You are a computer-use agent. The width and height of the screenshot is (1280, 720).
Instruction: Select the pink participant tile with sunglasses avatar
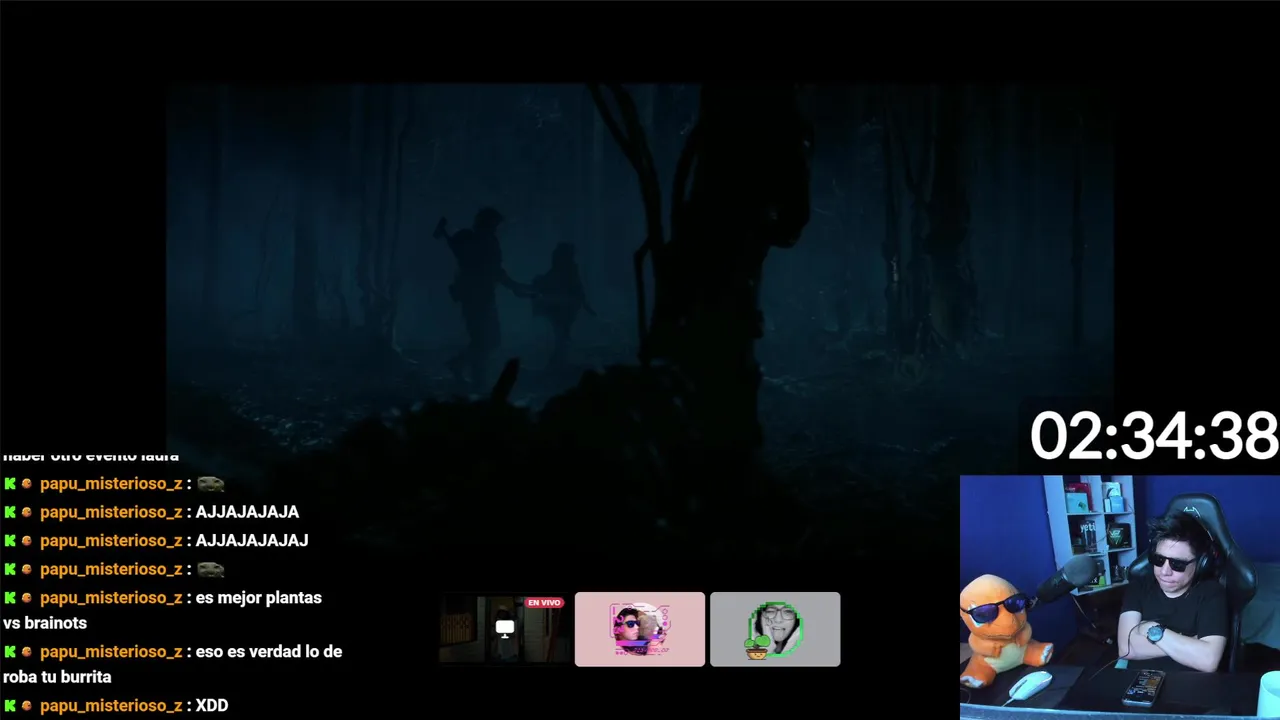640,629
